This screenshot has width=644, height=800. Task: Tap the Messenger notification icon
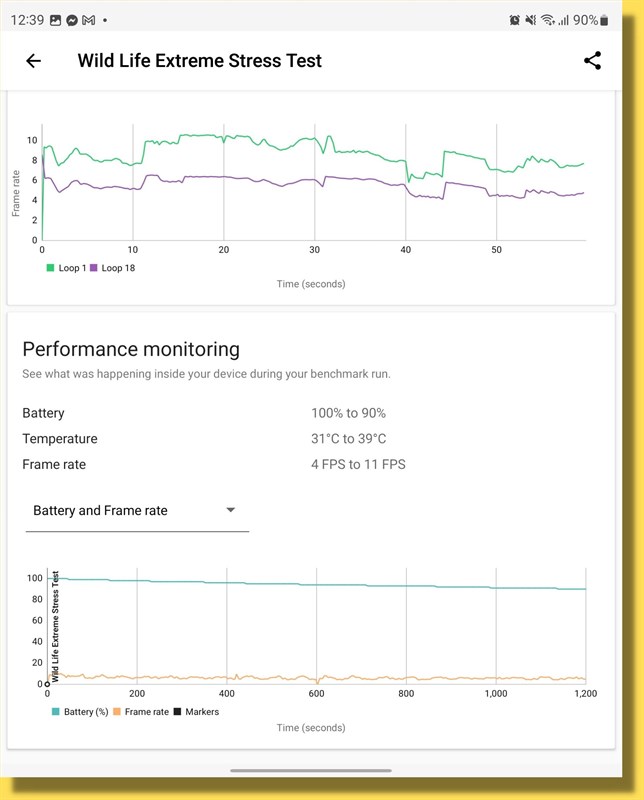pyautogui.click(x=71, y=20)
